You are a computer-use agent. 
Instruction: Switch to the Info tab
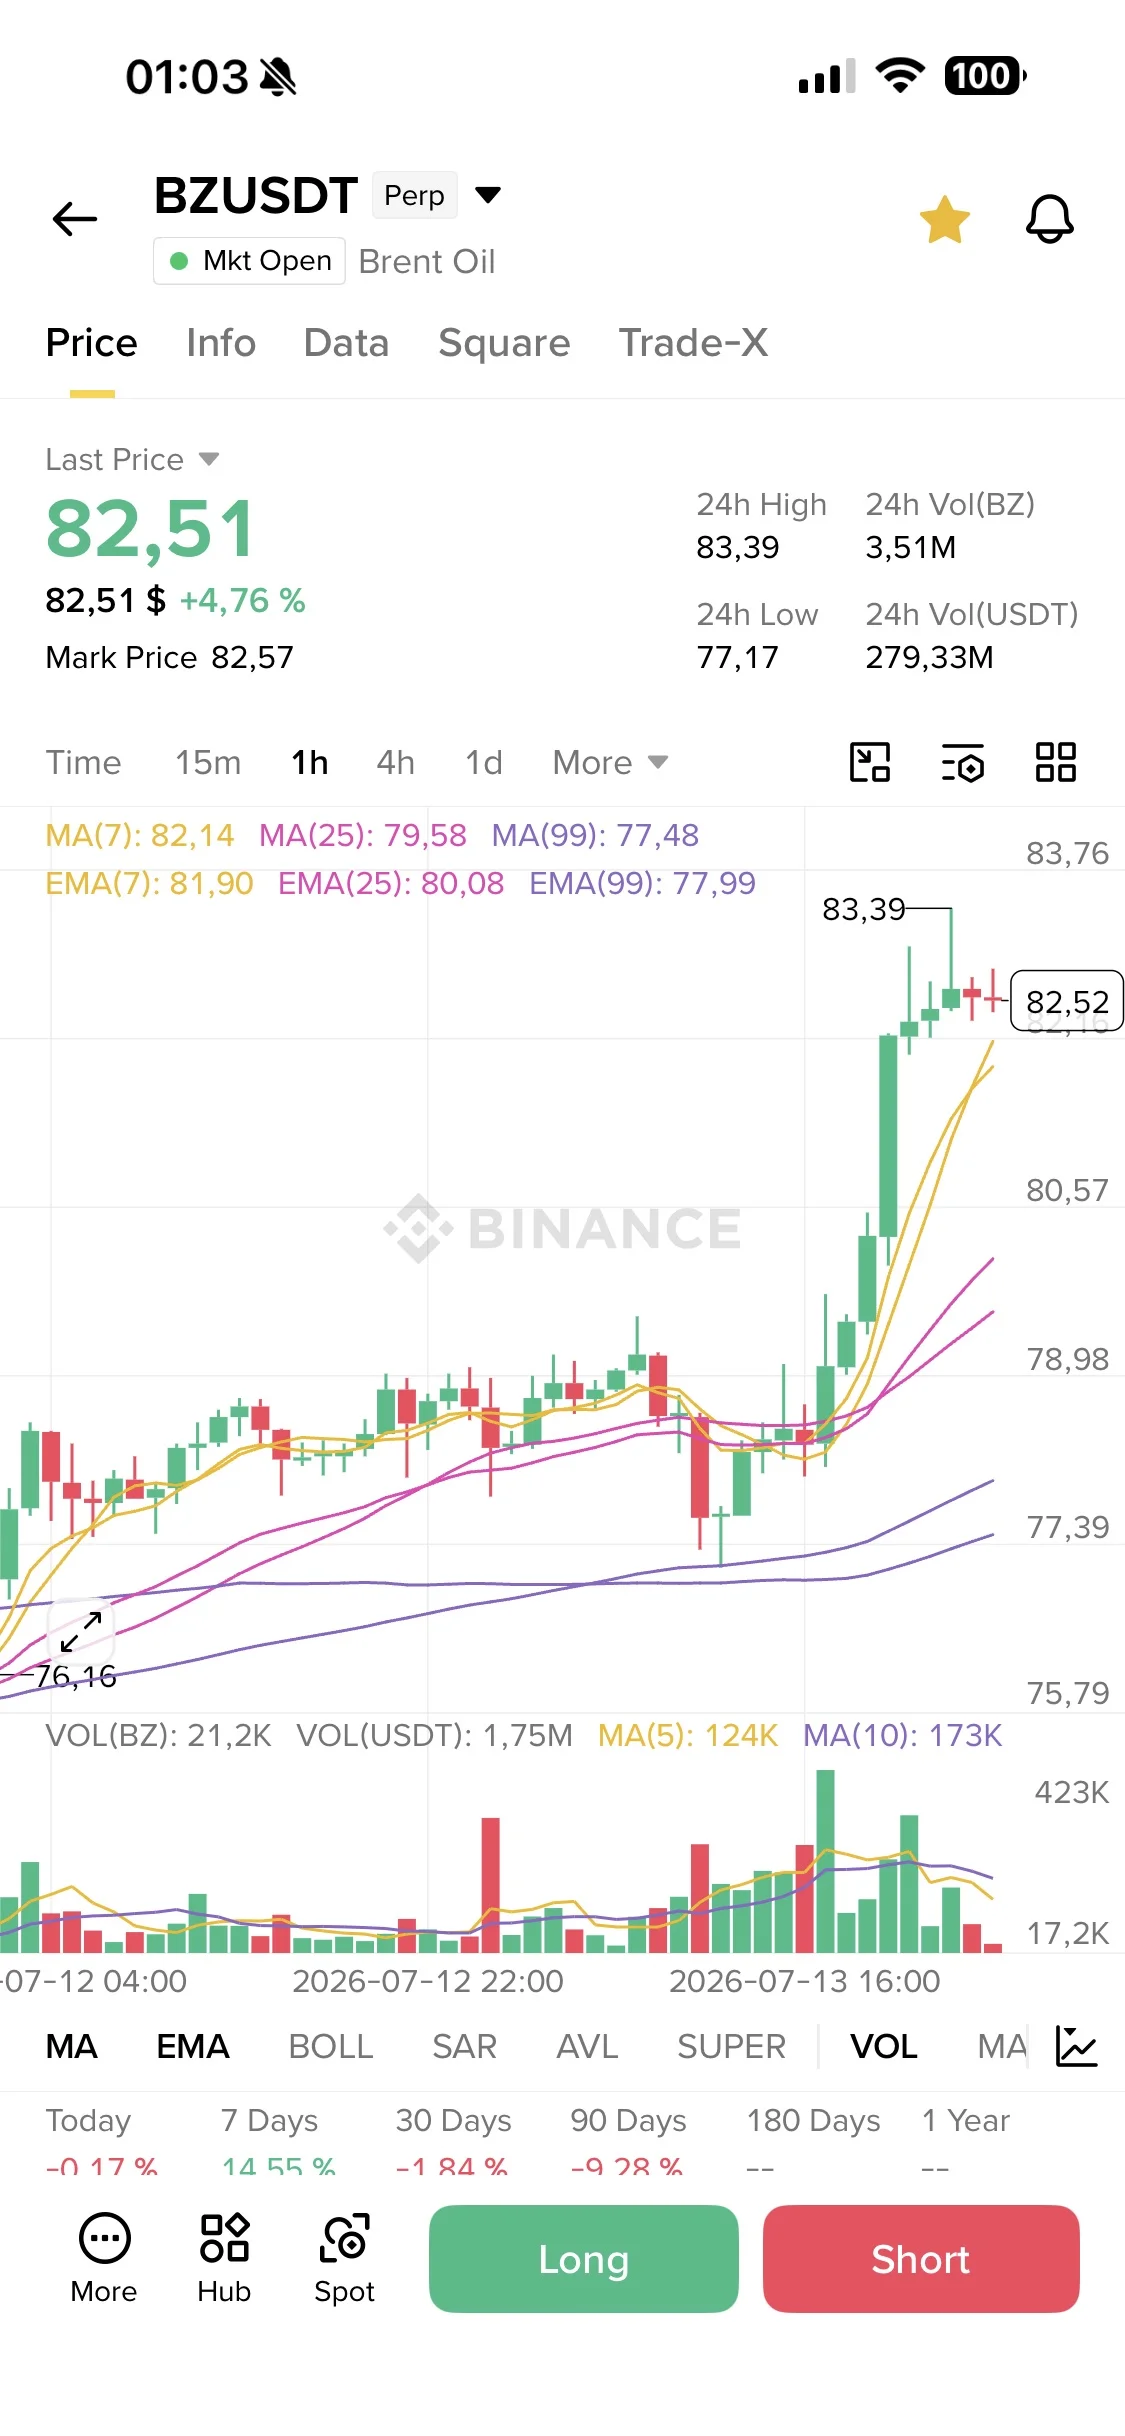221,343
